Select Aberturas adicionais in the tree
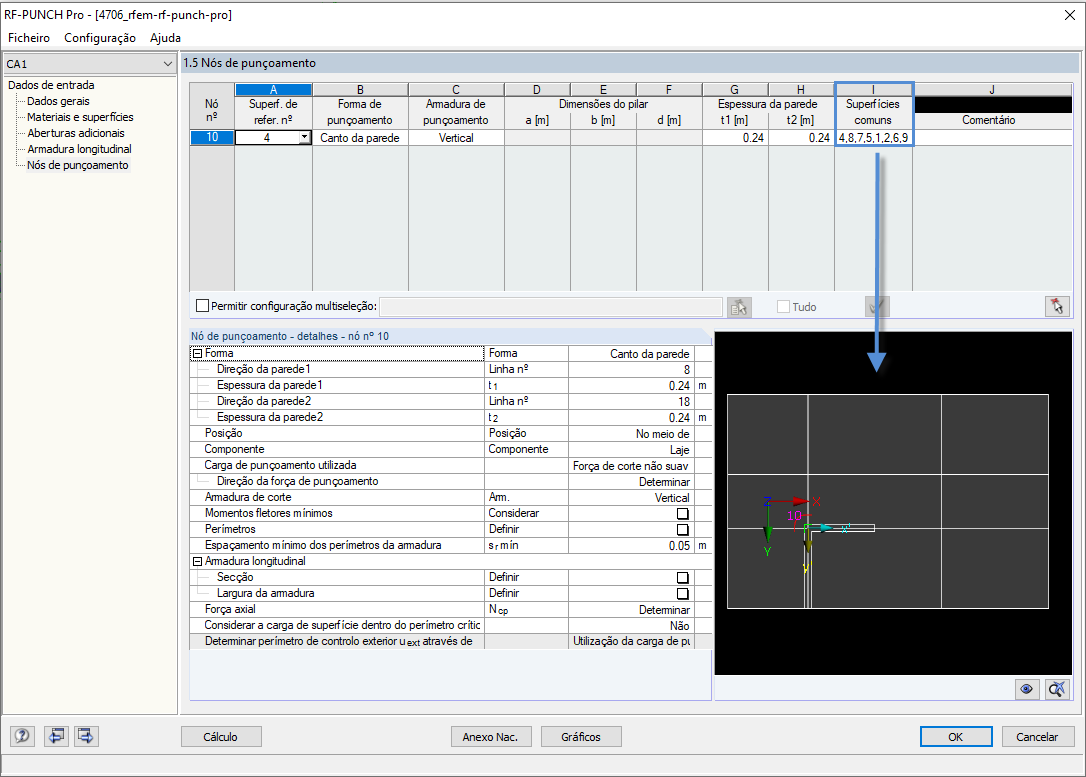The width and height of the screenshot is (1086, 777). coord(76,133)
